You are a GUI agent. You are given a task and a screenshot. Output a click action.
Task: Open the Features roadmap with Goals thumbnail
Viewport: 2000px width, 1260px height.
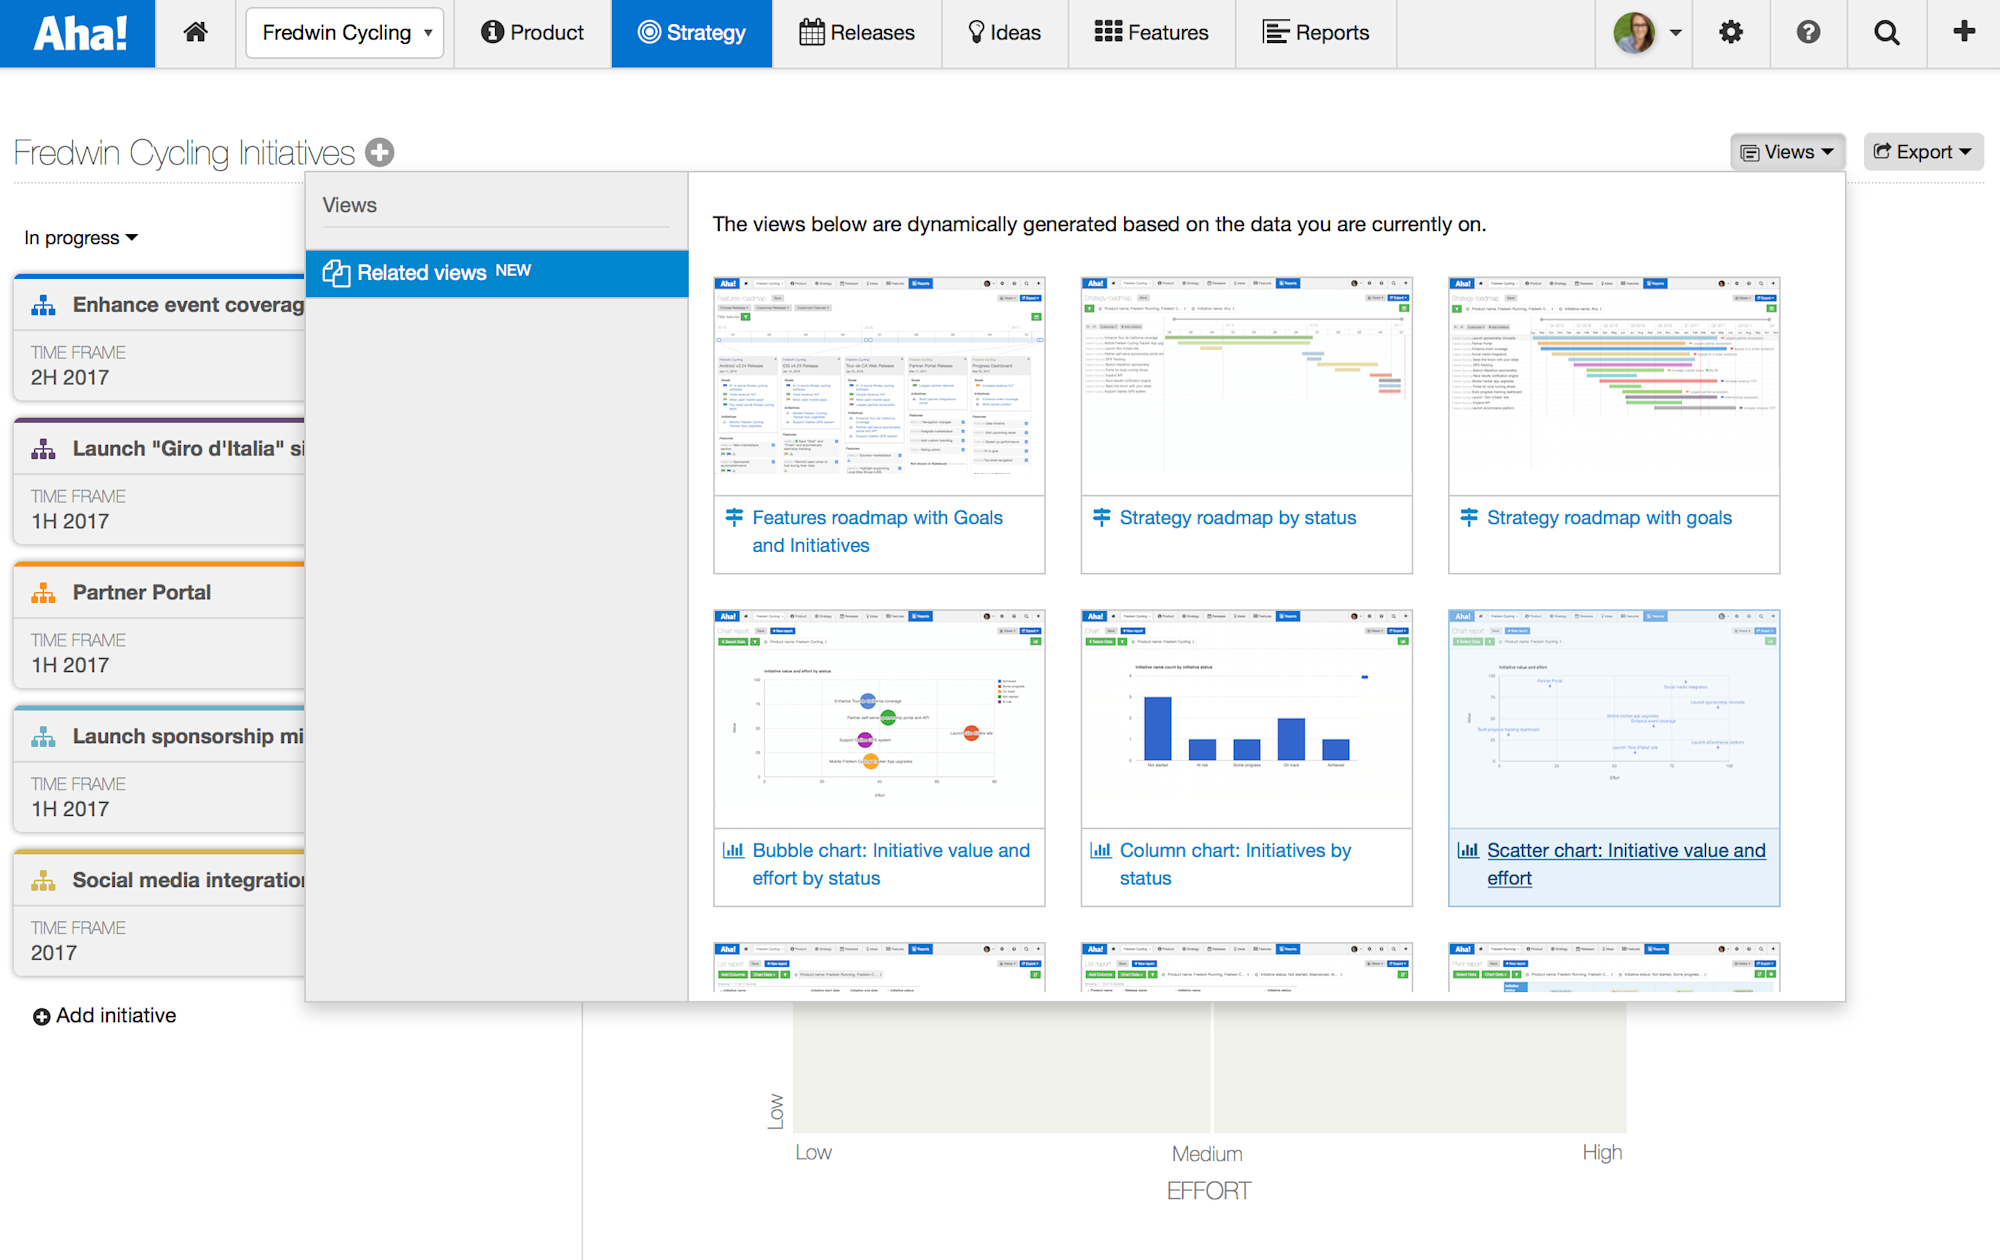pos(878,531)
